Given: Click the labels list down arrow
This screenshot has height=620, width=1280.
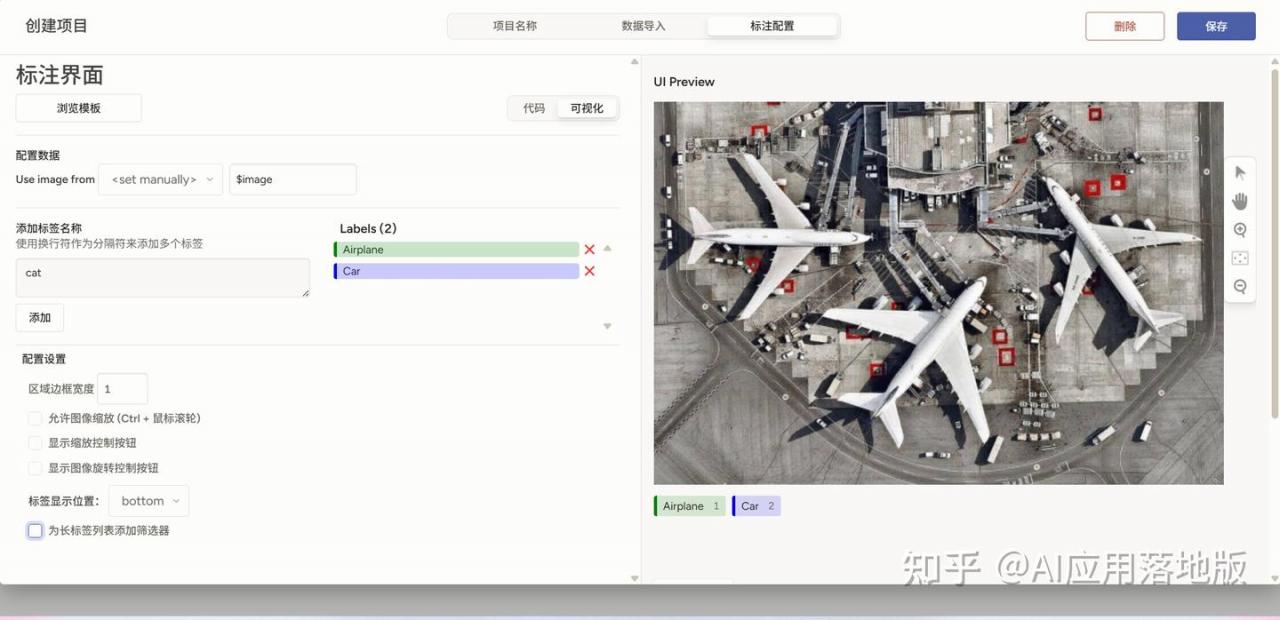Looking at the screenshot, I should 607,326.
